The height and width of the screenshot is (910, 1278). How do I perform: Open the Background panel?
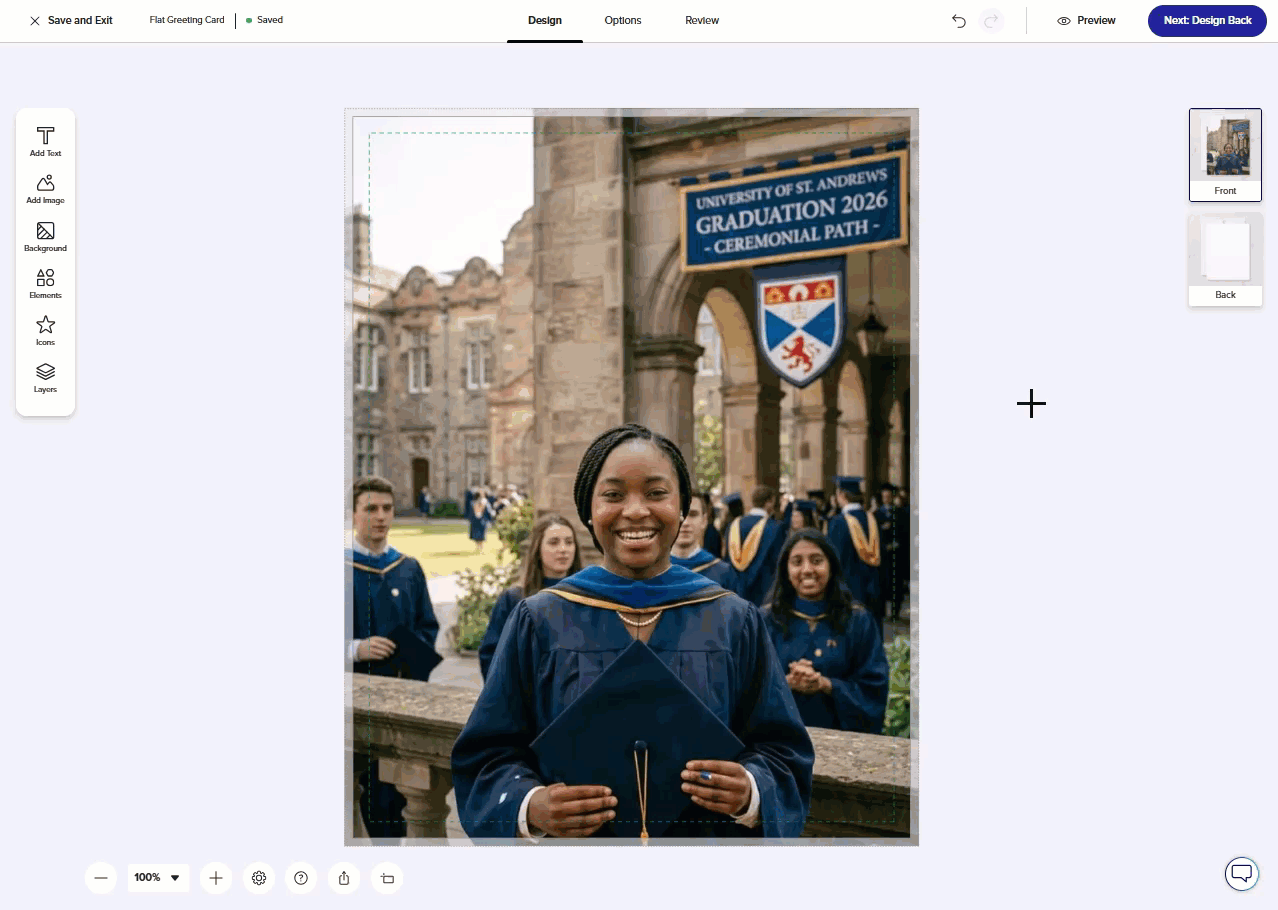click(x=45, y=236)
